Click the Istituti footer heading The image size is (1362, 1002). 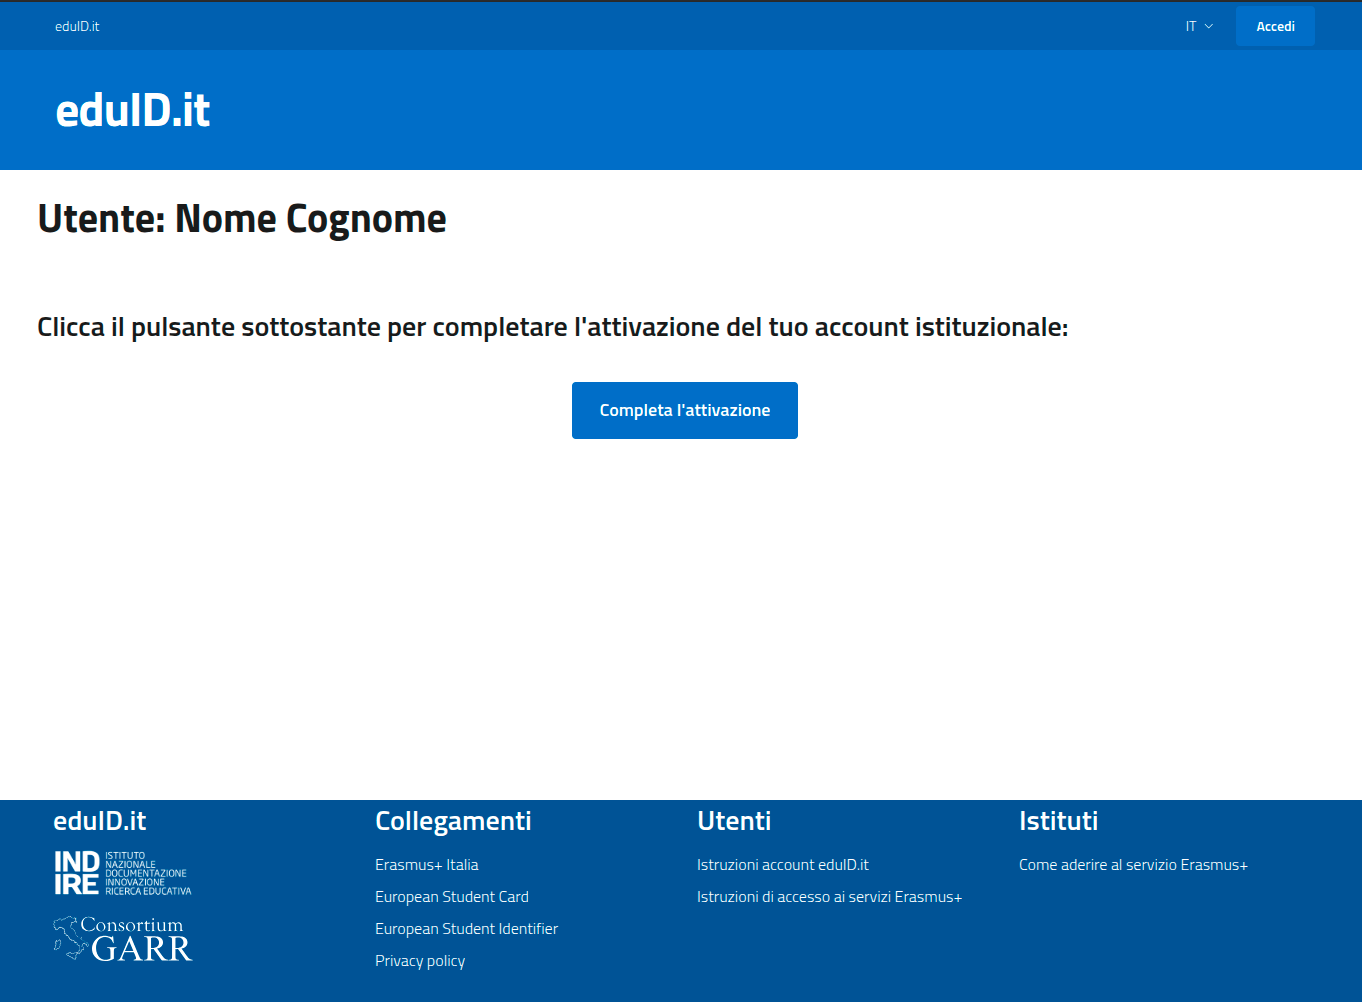point(1058,821)
